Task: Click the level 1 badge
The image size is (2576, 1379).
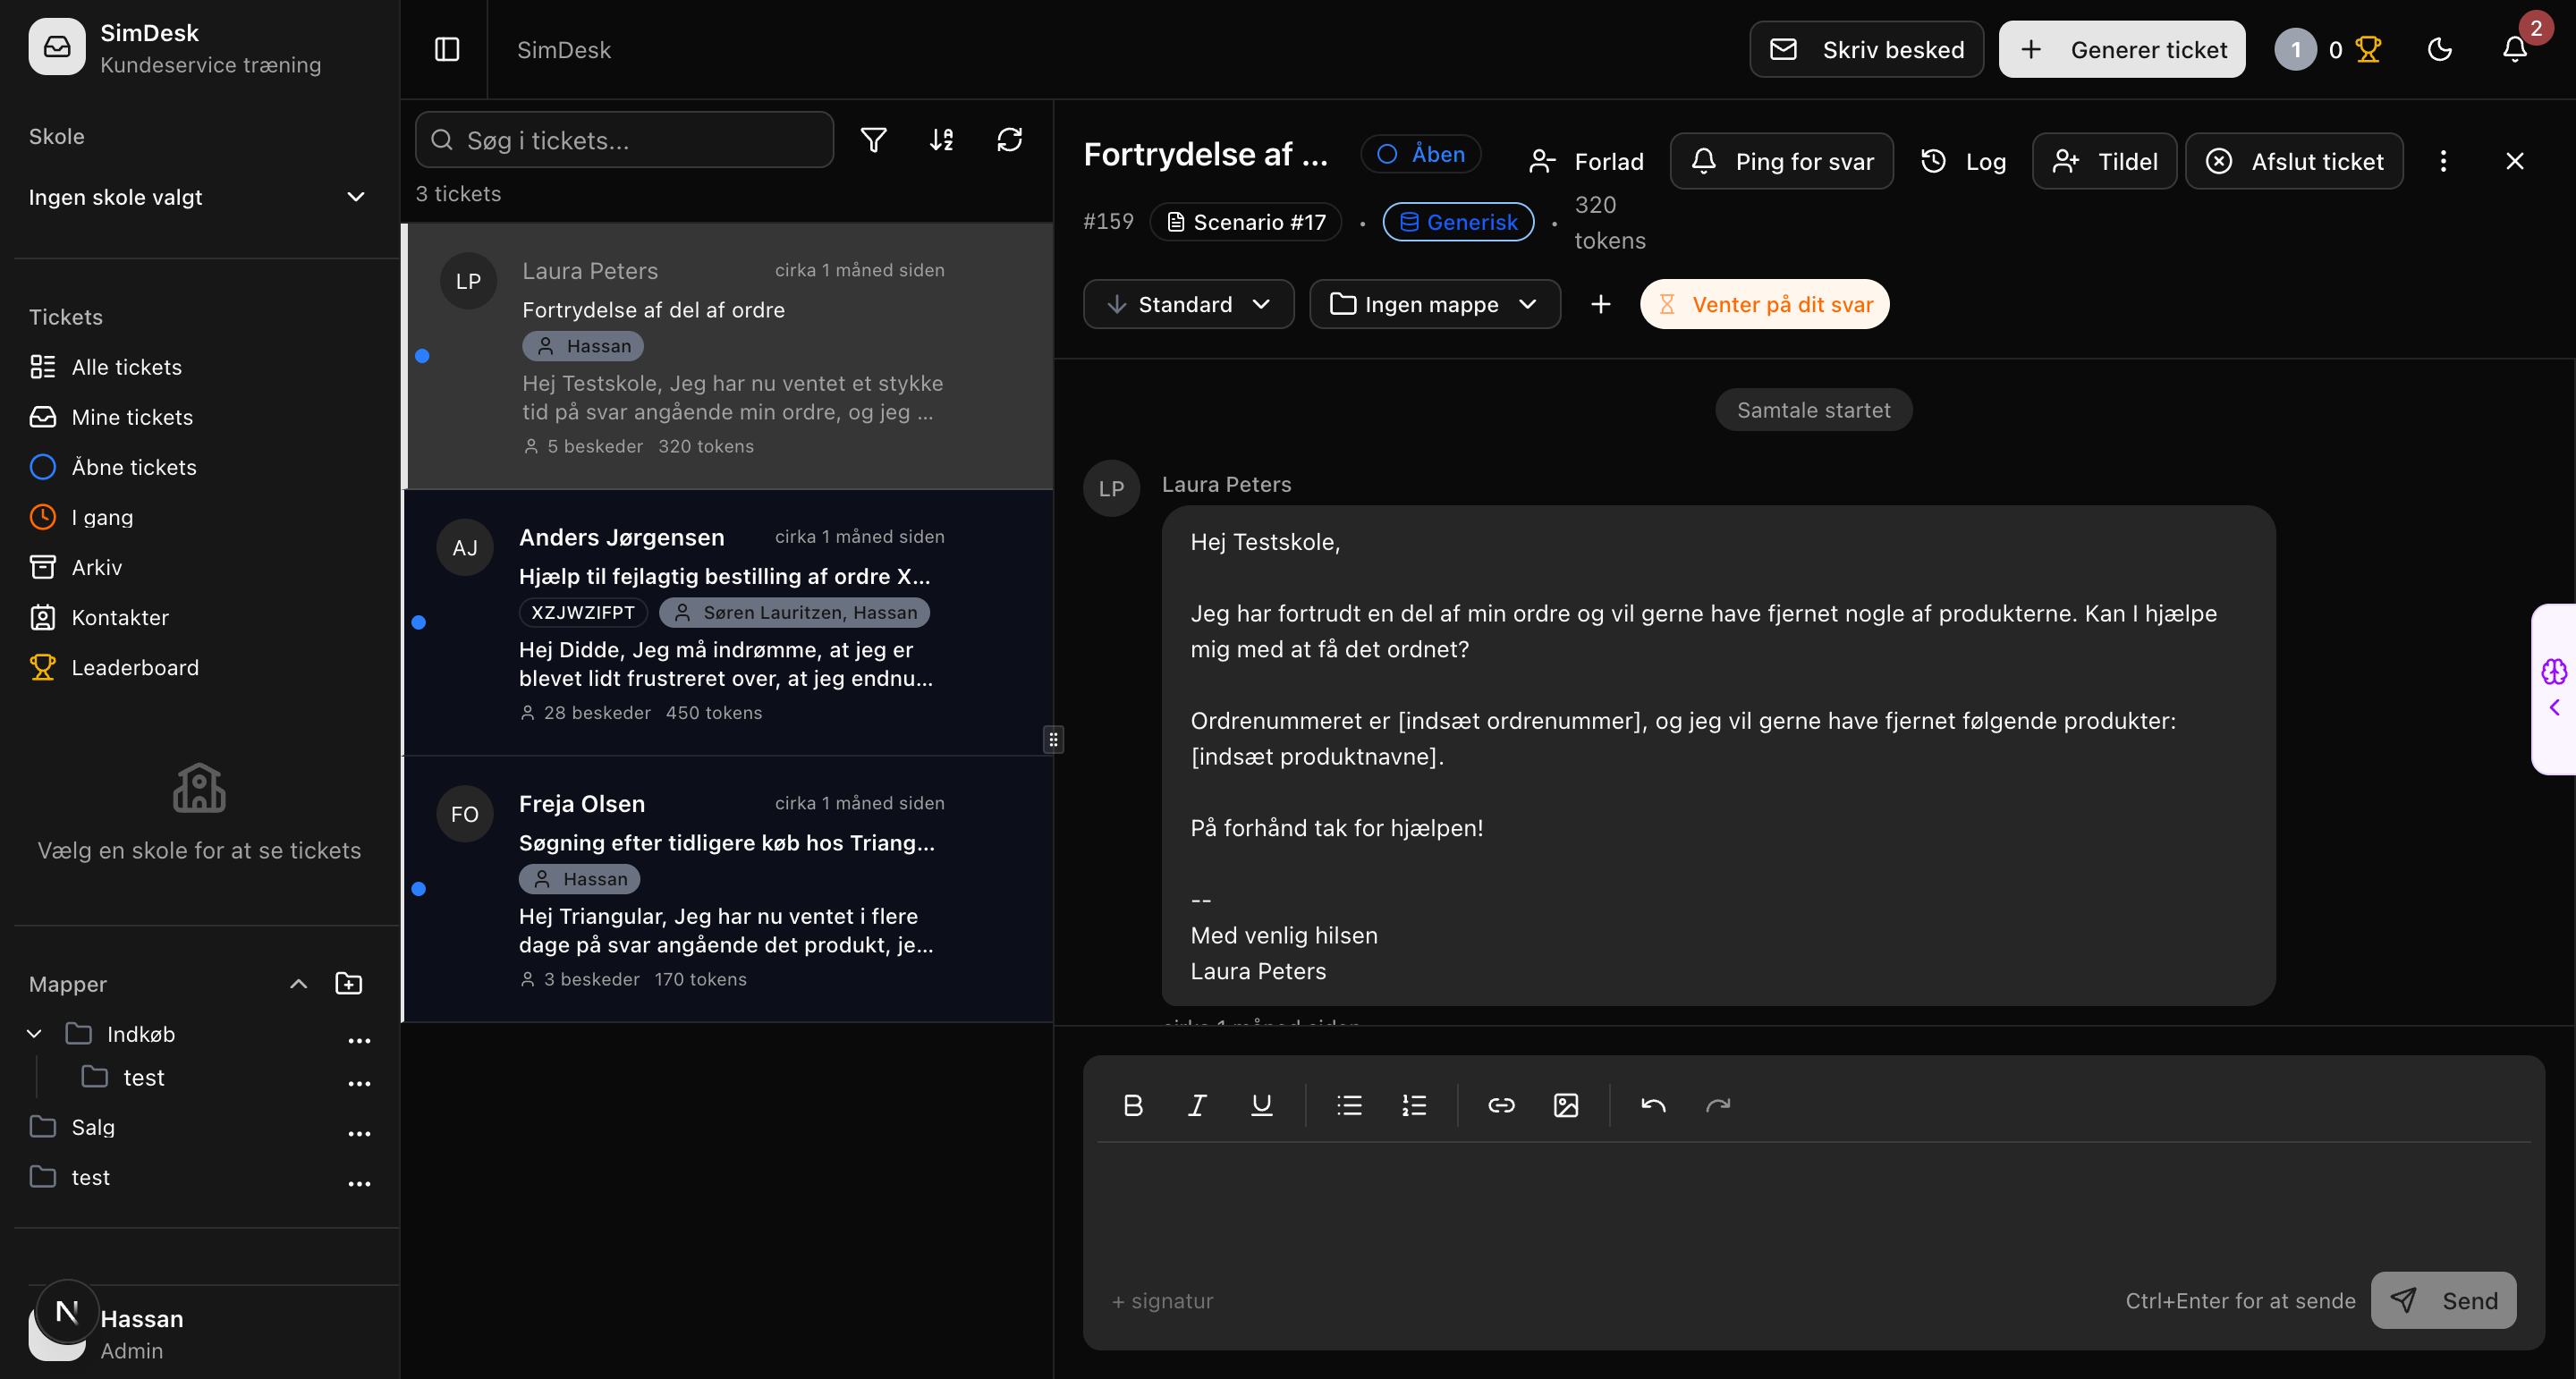Action: coord(2295,49)
